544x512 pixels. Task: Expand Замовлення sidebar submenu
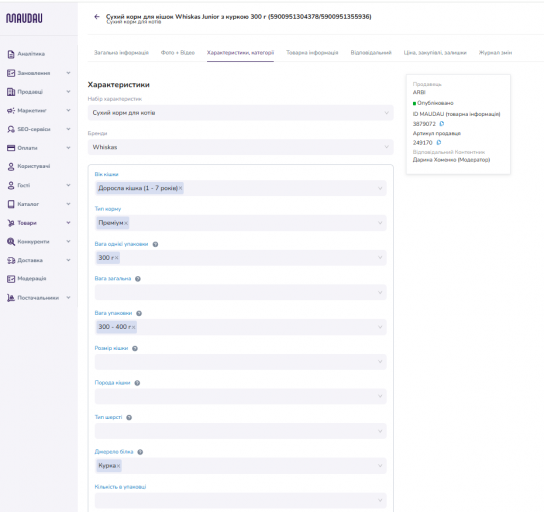tap(68, 73)
